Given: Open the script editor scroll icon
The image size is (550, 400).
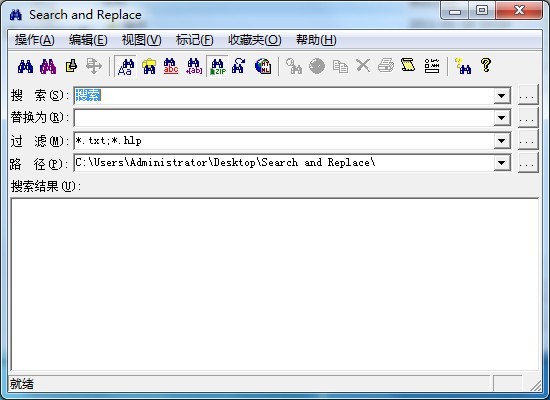Looking at the screenshot, I should (408, 66).
